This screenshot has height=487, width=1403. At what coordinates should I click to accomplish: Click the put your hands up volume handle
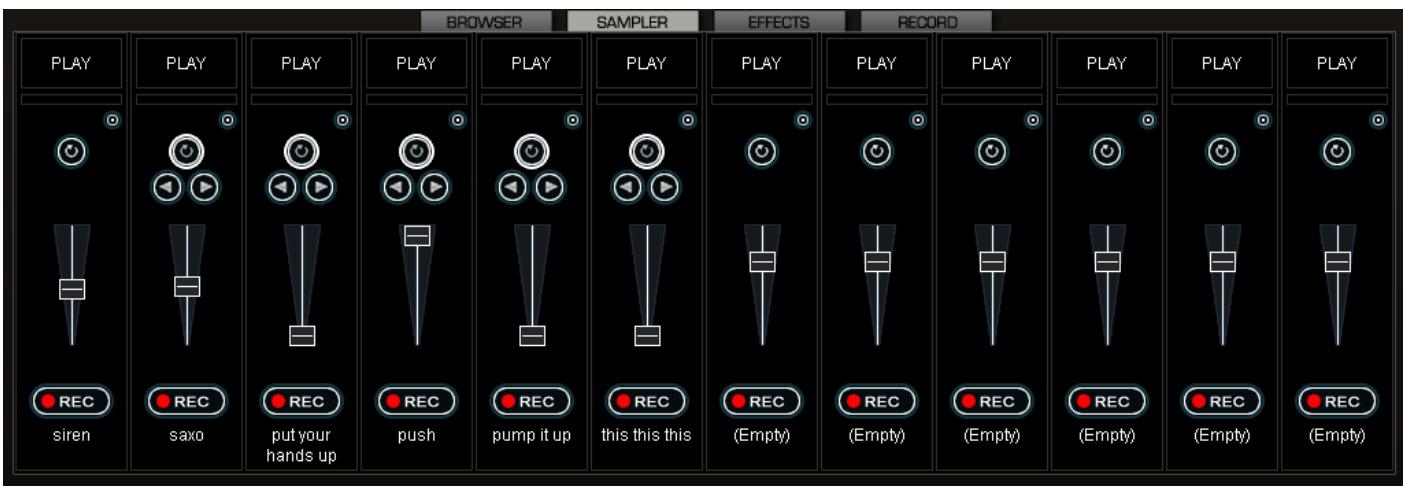click(x=302, y=336)
